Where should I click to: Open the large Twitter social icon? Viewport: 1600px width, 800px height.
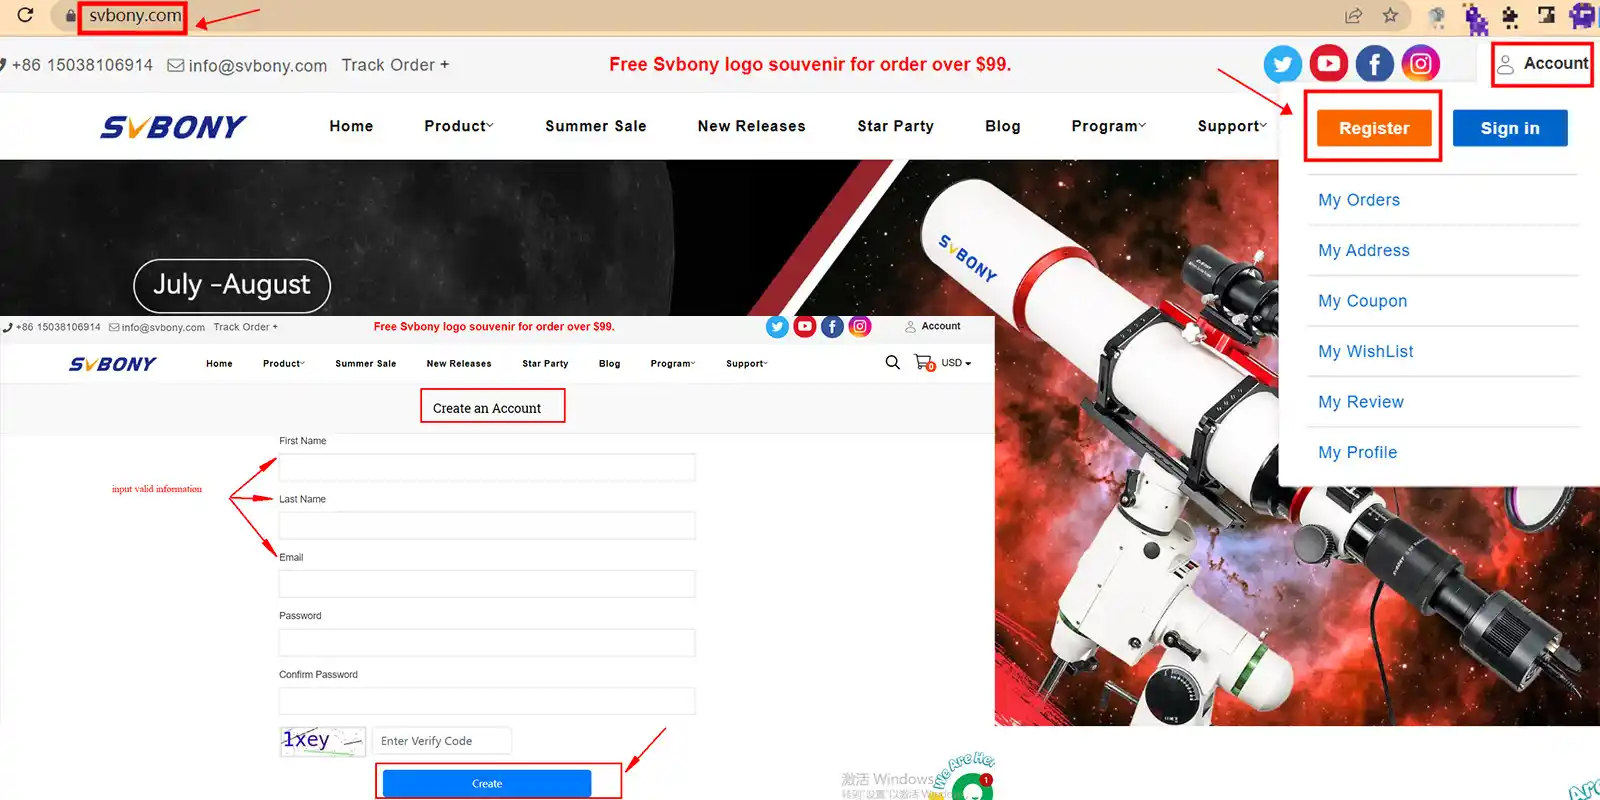click(x=1282, y=64)
